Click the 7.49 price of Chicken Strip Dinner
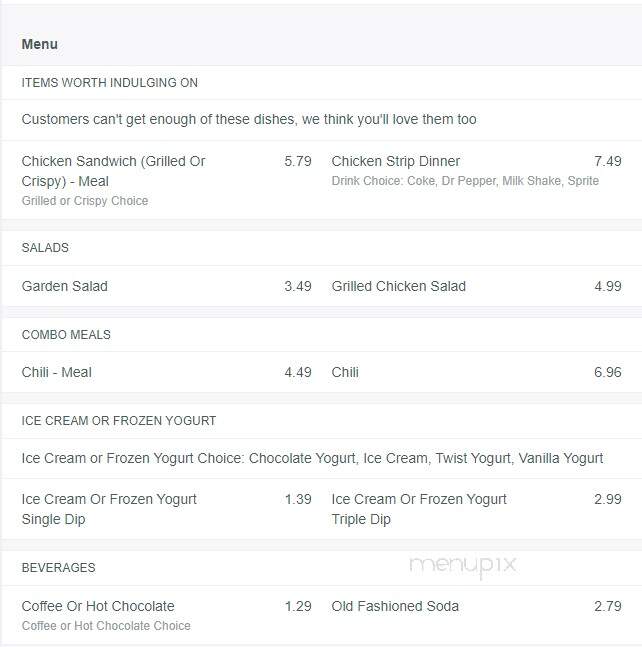This screenshot has height=647, width=642. pos(607,161)
